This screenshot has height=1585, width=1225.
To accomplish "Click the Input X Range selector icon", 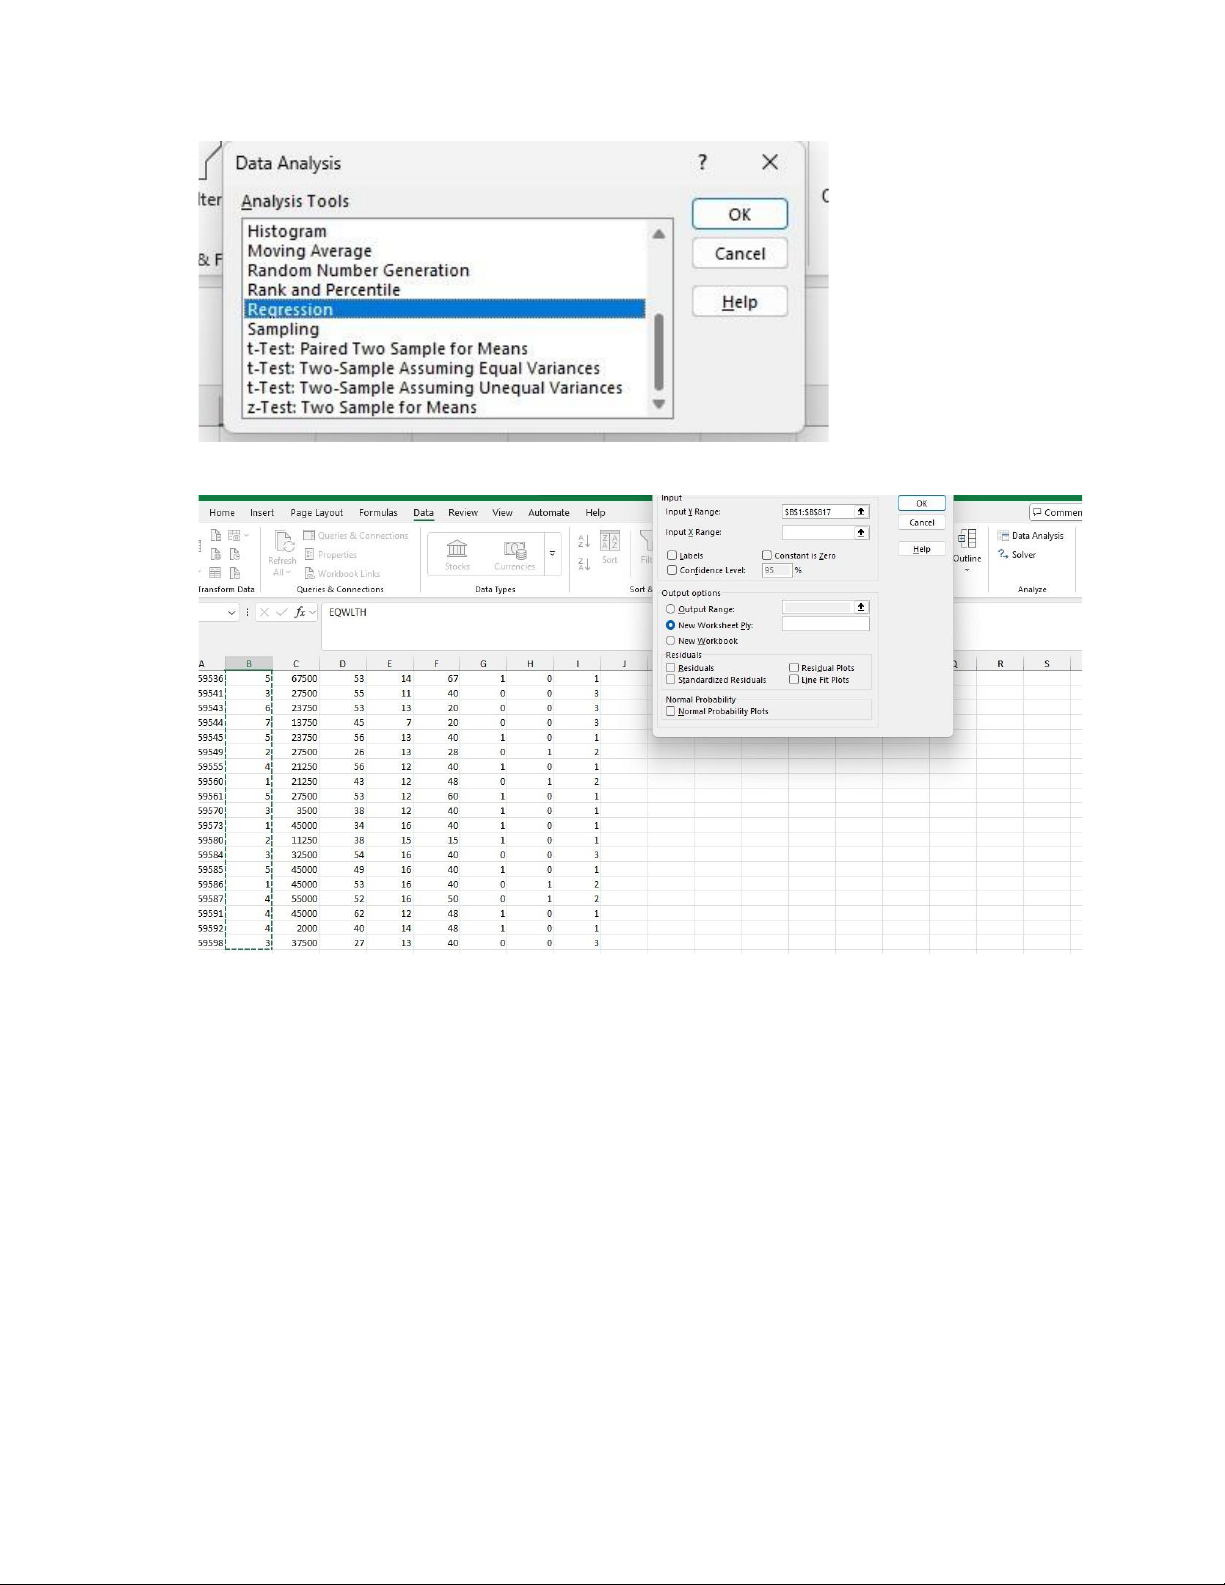I will click(x=861, y=533).
